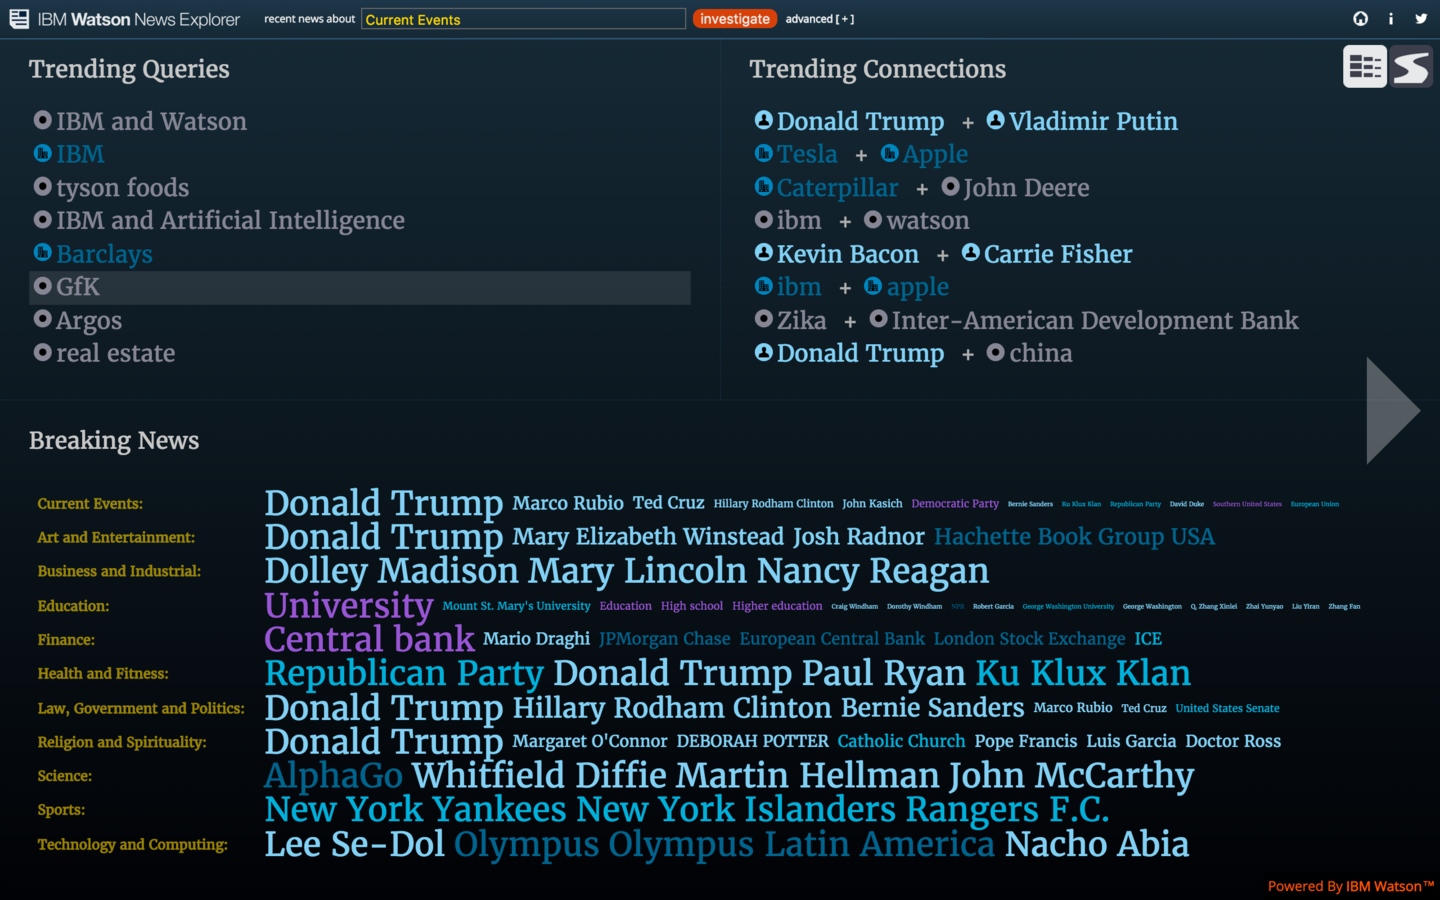This screenshot has width=1440, height=900.
Task: Switch to the S-shaped graph view icon
Action: coord(1411,67)
